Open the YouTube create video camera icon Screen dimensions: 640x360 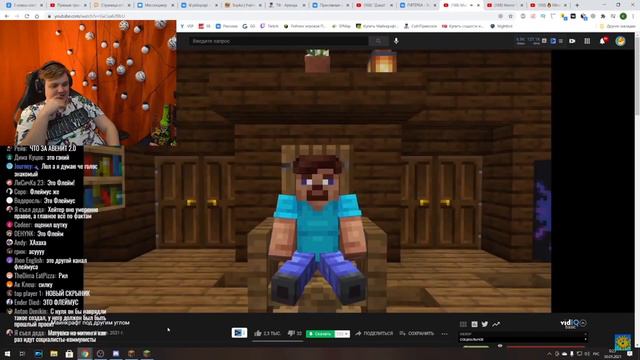[x=572, y=41]
